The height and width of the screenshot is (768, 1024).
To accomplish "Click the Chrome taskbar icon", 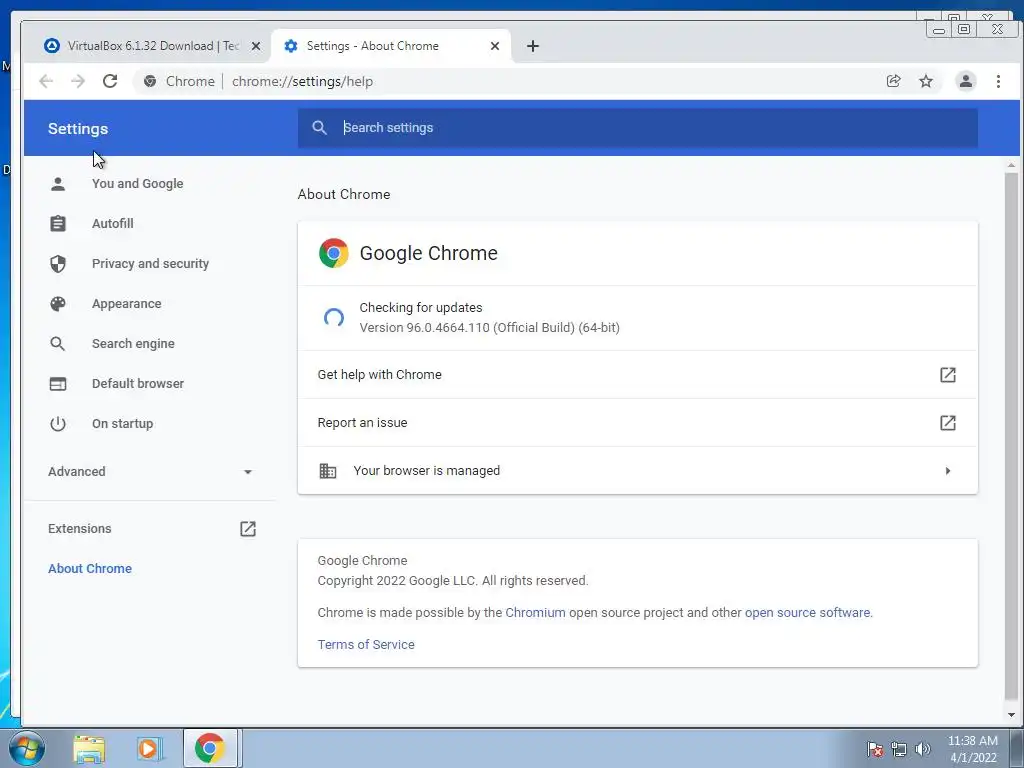I will (x=210, y=748).
